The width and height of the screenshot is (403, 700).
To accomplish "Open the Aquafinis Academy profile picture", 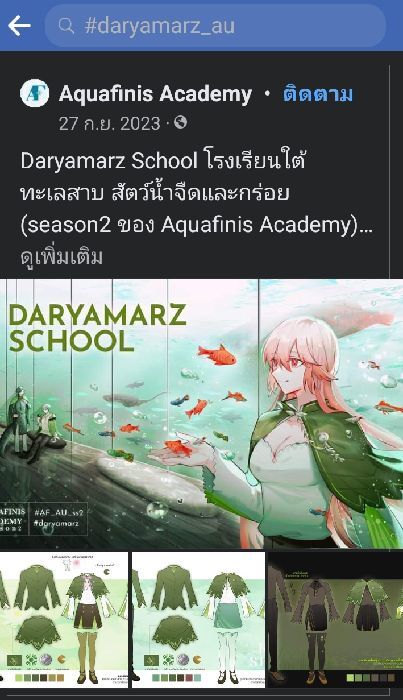I will click(34, 93).
